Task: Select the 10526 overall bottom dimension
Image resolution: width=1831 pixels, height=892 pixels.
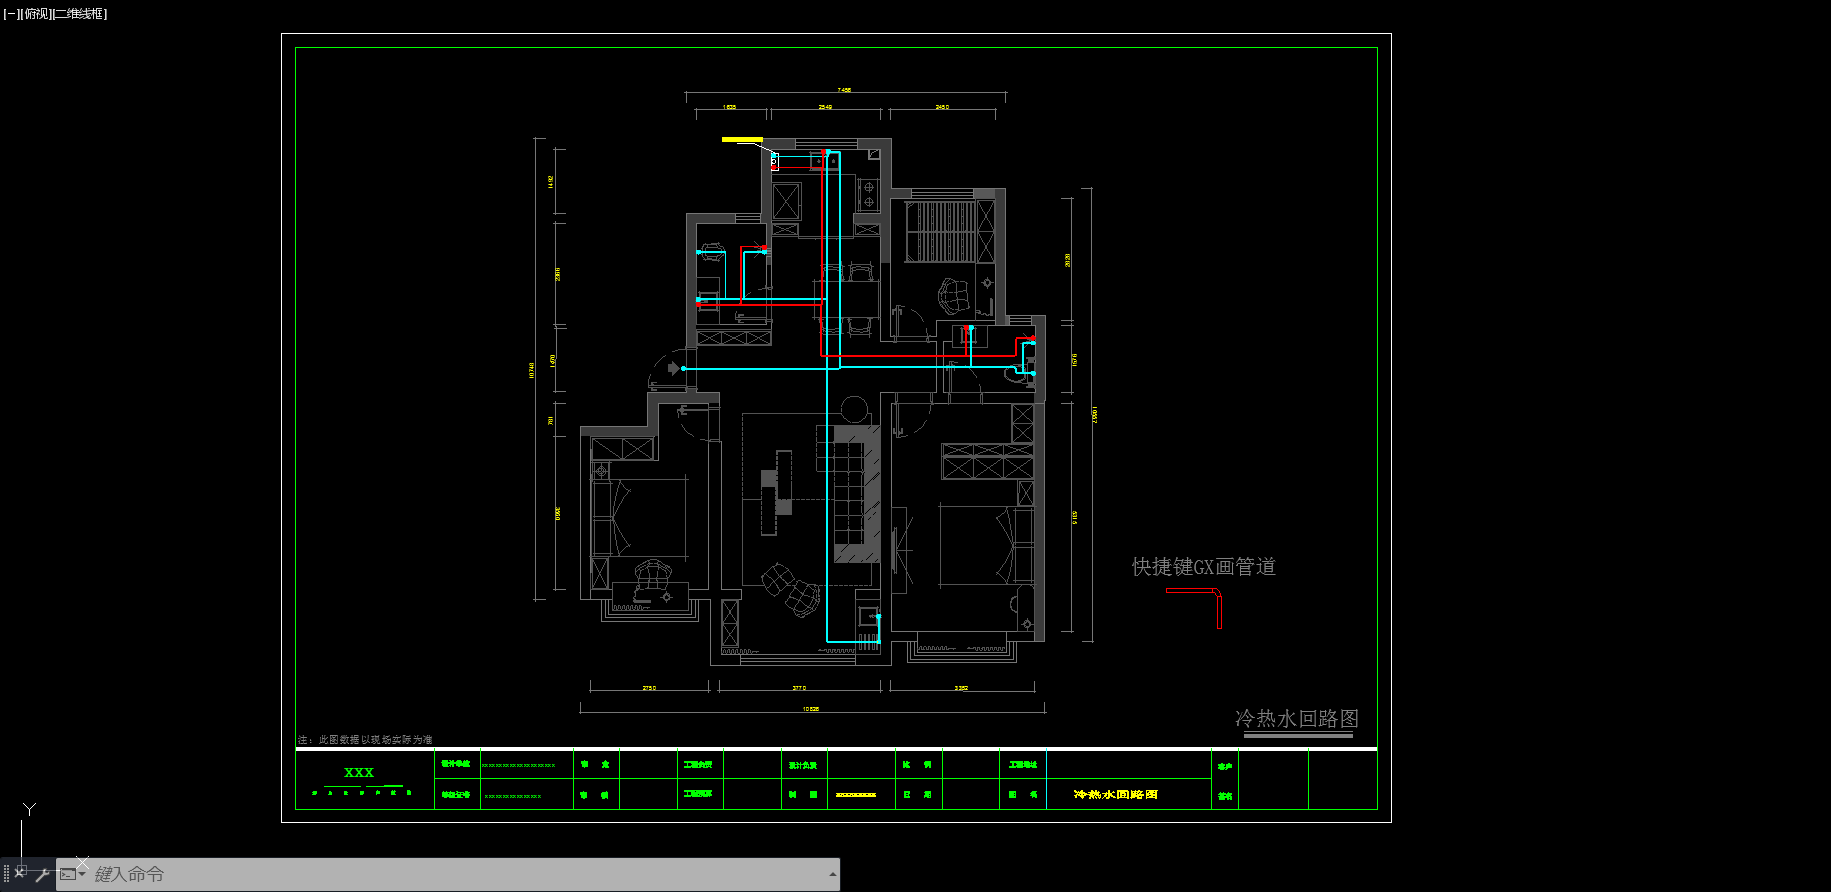Action: [x=811, y=709]
